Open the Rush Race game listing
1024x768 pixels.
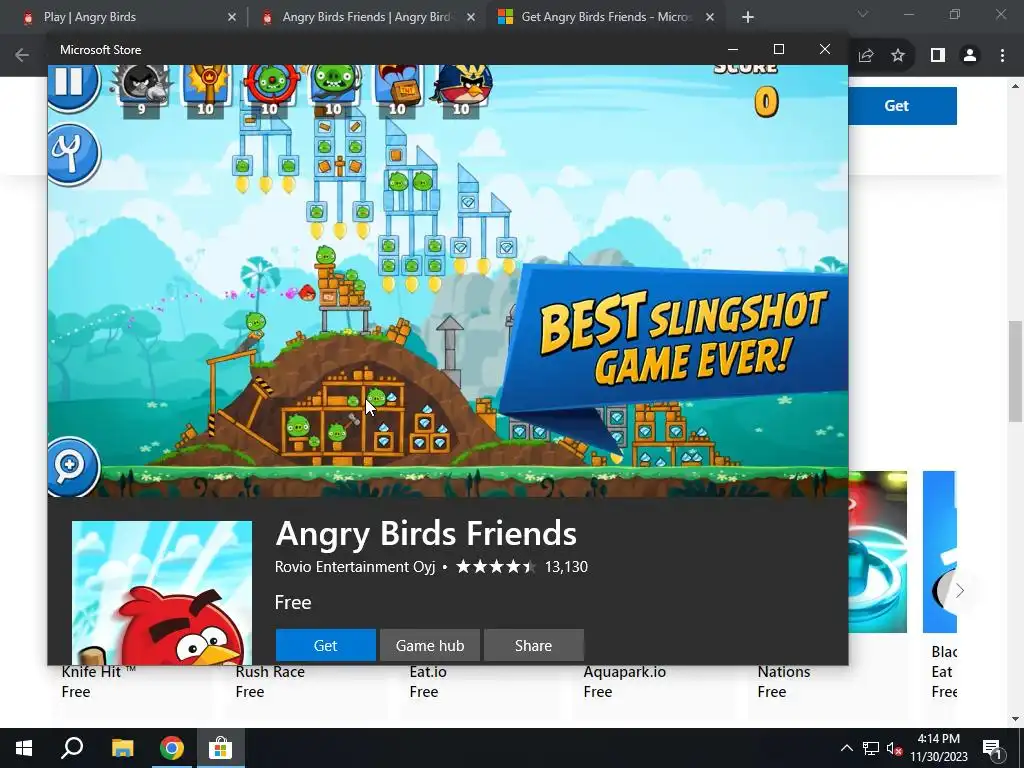[270, 672]
